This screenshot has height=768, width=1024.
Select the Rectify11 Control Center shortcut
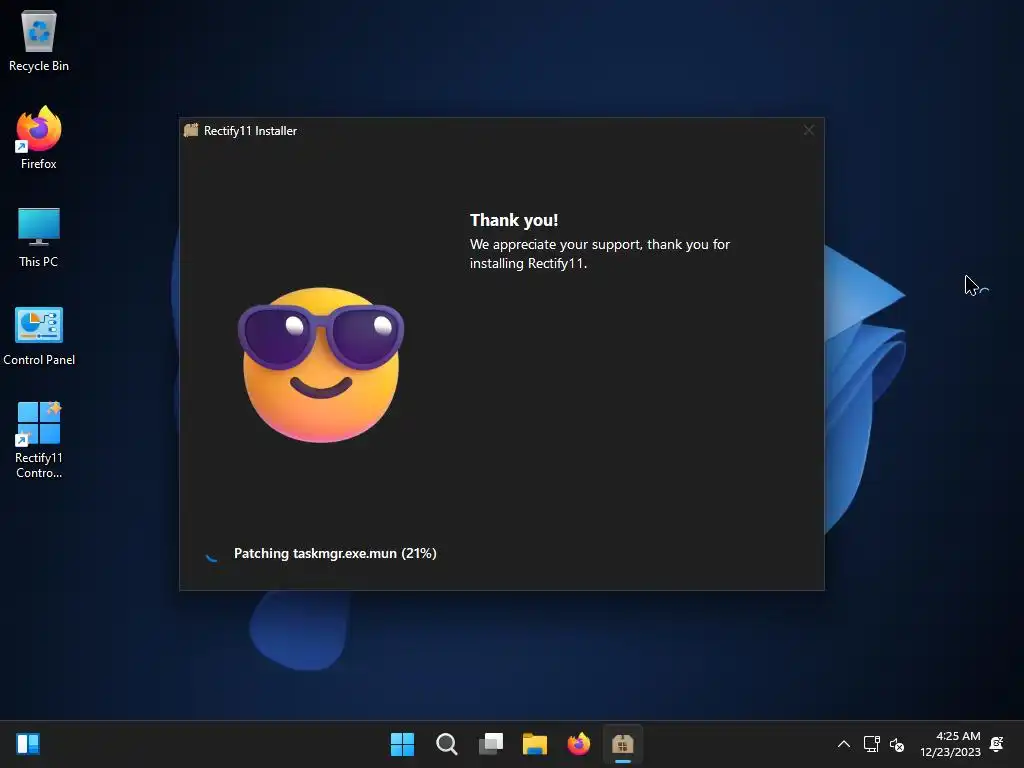[39, 440]
